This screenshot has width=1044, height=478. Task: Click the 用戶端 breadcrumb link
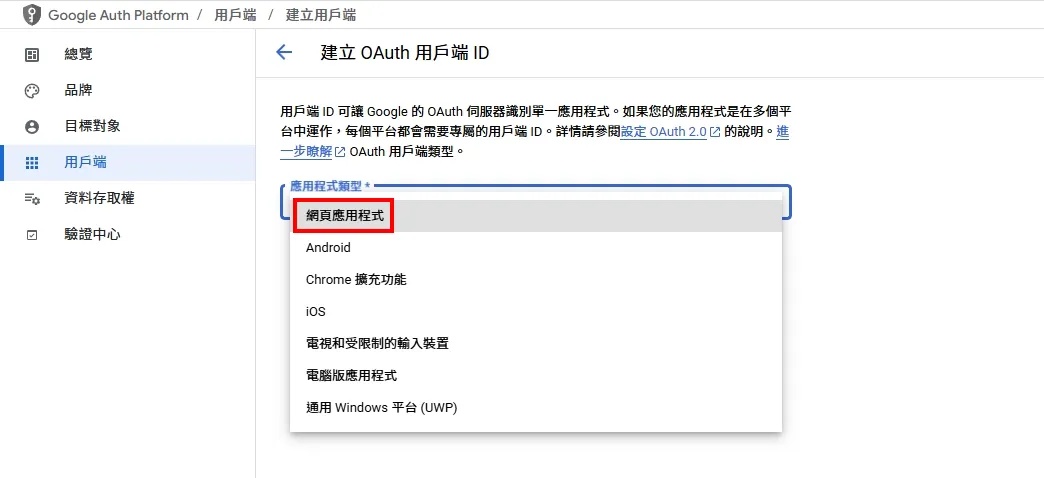click(235, 15)
